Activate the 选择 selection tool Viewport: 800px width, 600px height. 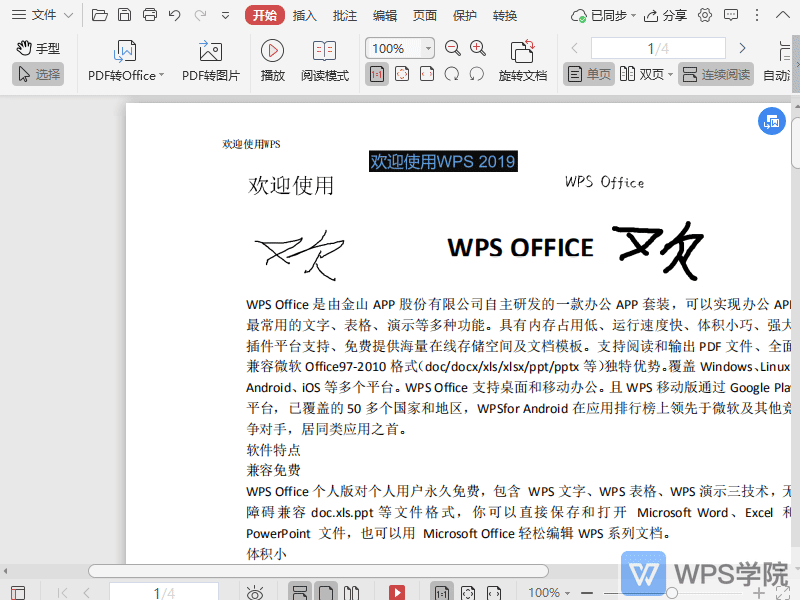pyautogui.click(x=37, y=73)
